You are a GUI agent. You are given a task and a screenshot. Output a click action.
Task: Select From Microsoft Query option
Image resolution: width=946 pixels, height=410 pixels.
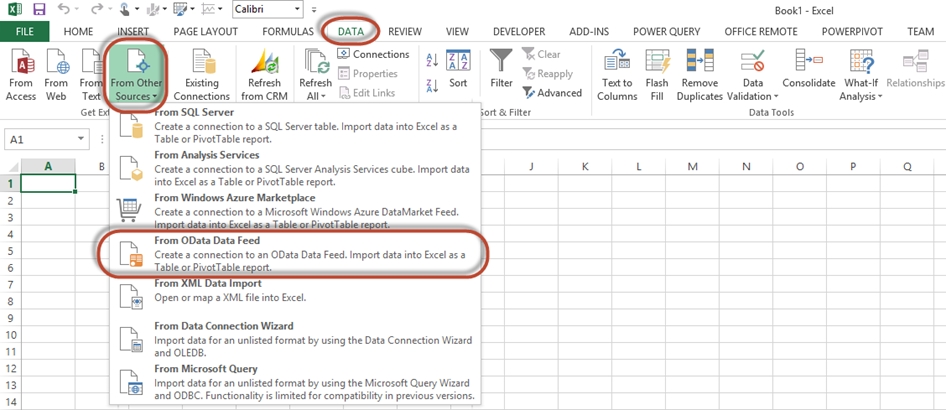[x=295, y=382]
